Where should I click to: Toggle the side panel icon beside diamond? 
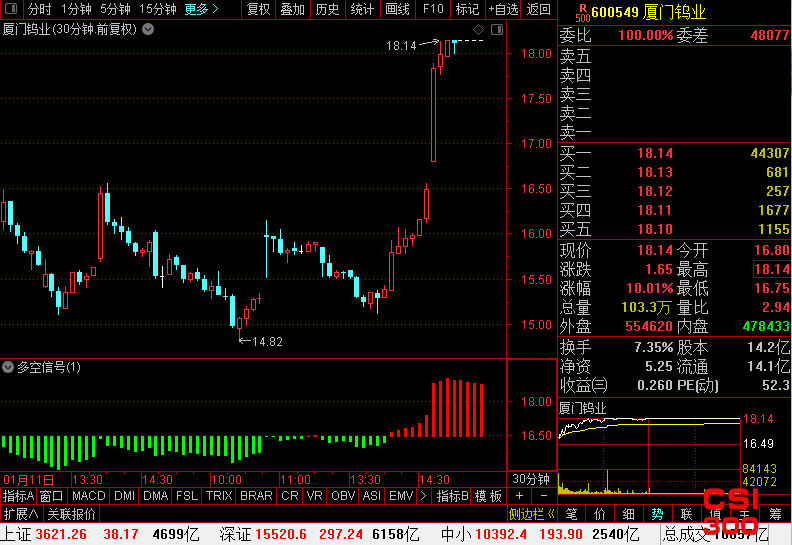click(x=497, y=29)
